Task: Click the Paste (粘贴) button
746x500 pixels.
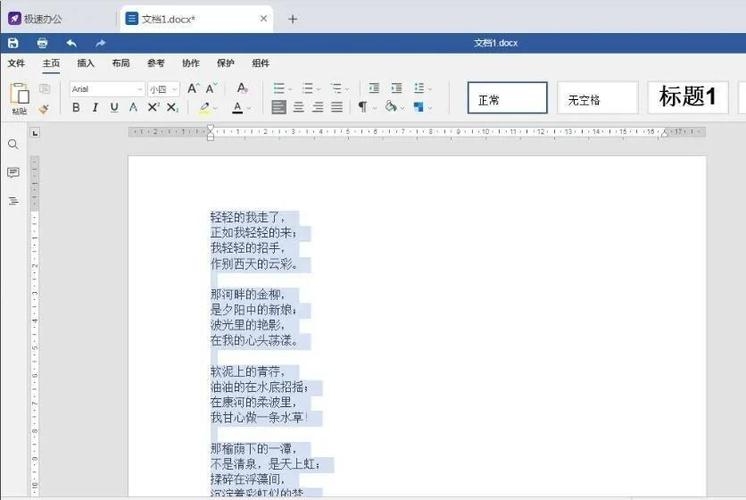Action: (x=20, y=98)
